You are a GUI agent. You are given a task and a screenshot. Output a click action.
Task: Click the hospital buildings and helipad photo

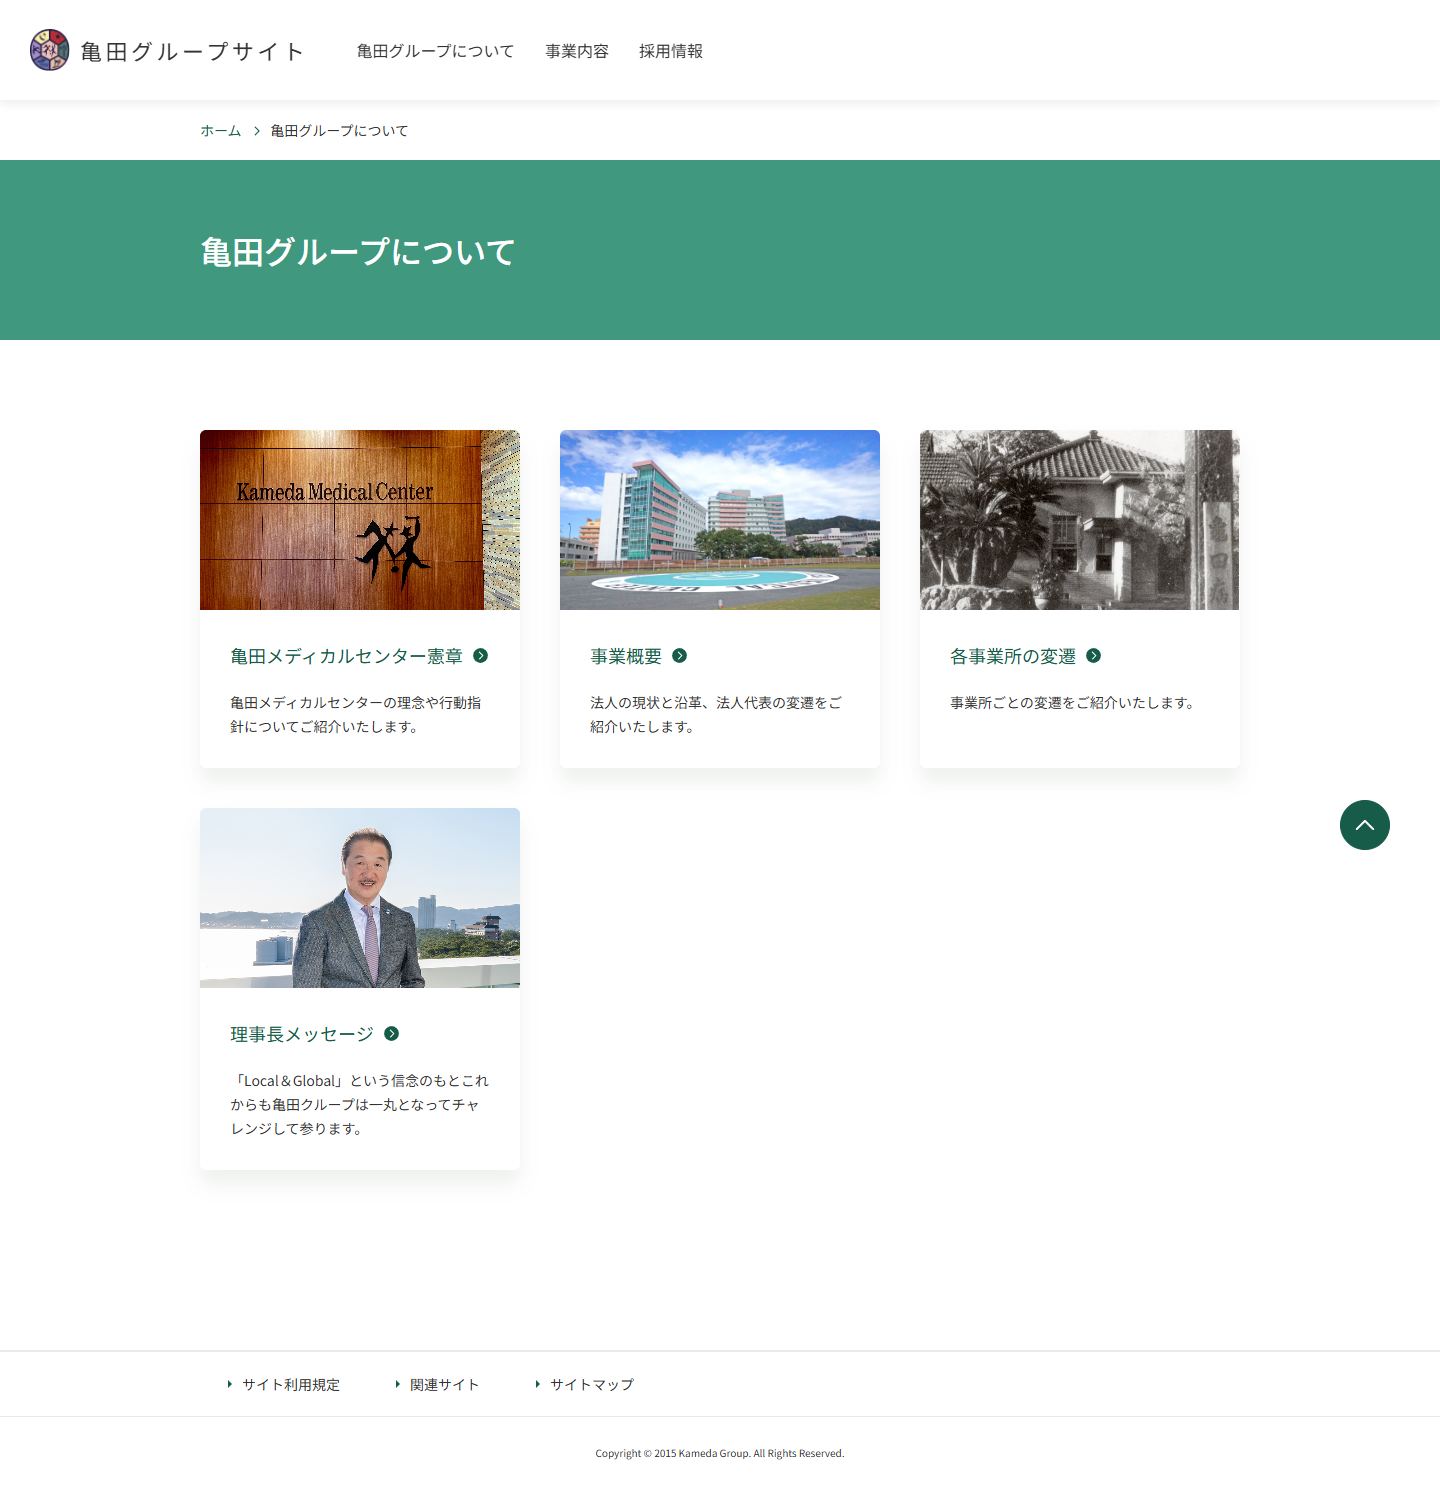click(720, 520)
